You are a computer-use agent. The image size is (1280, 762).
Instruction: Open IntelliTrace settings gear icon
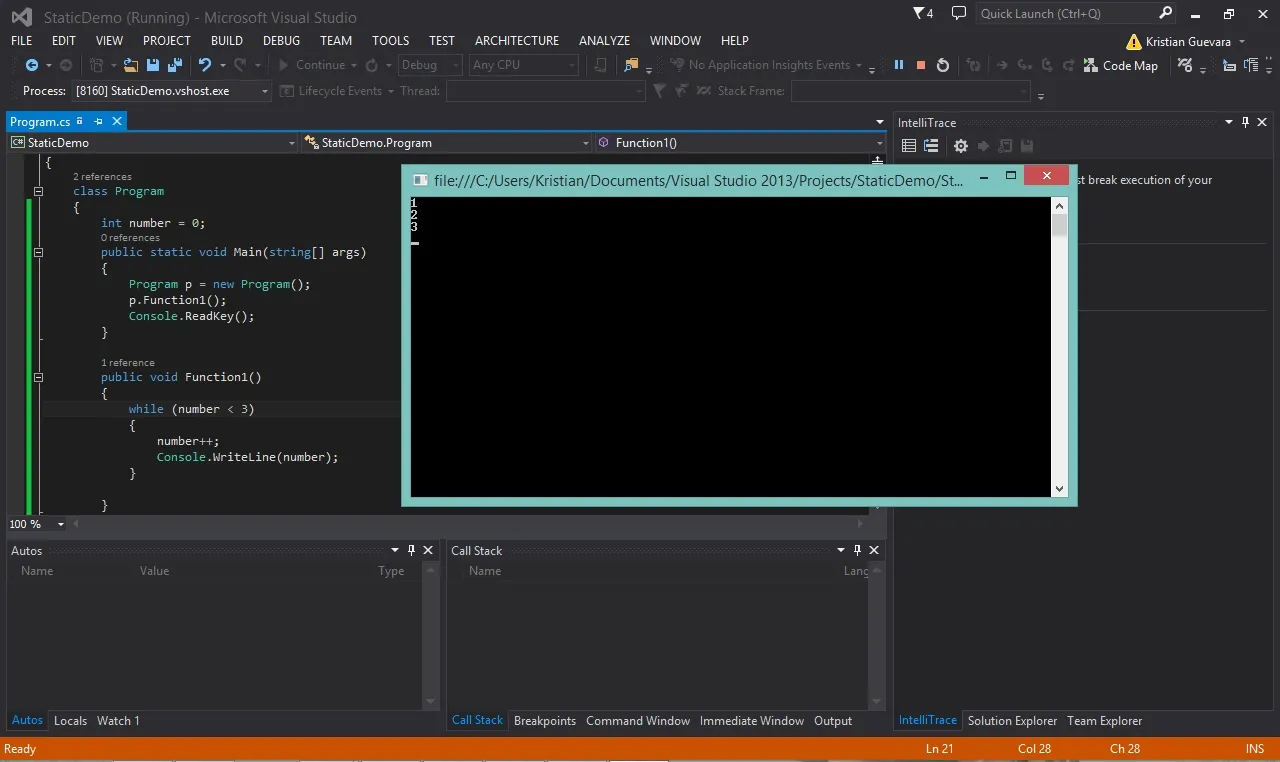[x=961, y=146]
